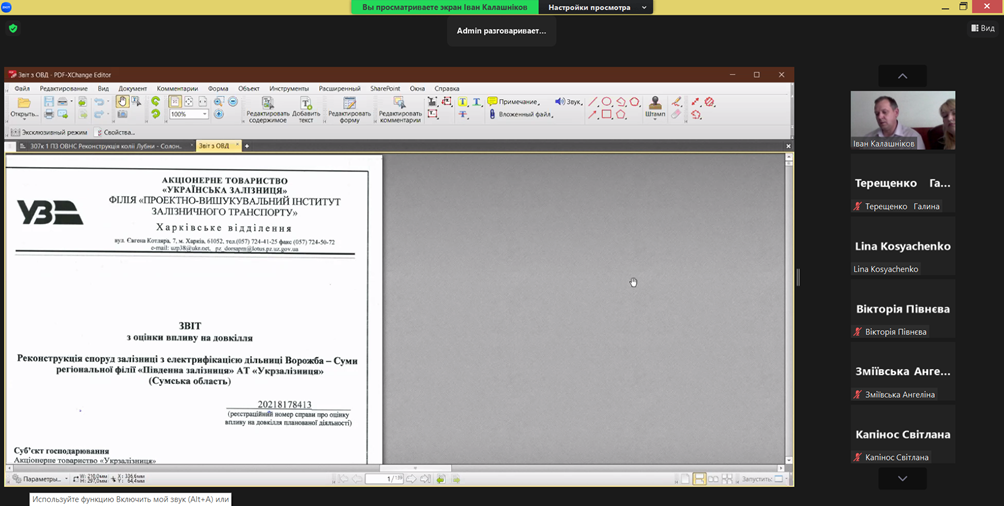
Task: Click the Редактировать содержимое button
Action: coord(268,109)
